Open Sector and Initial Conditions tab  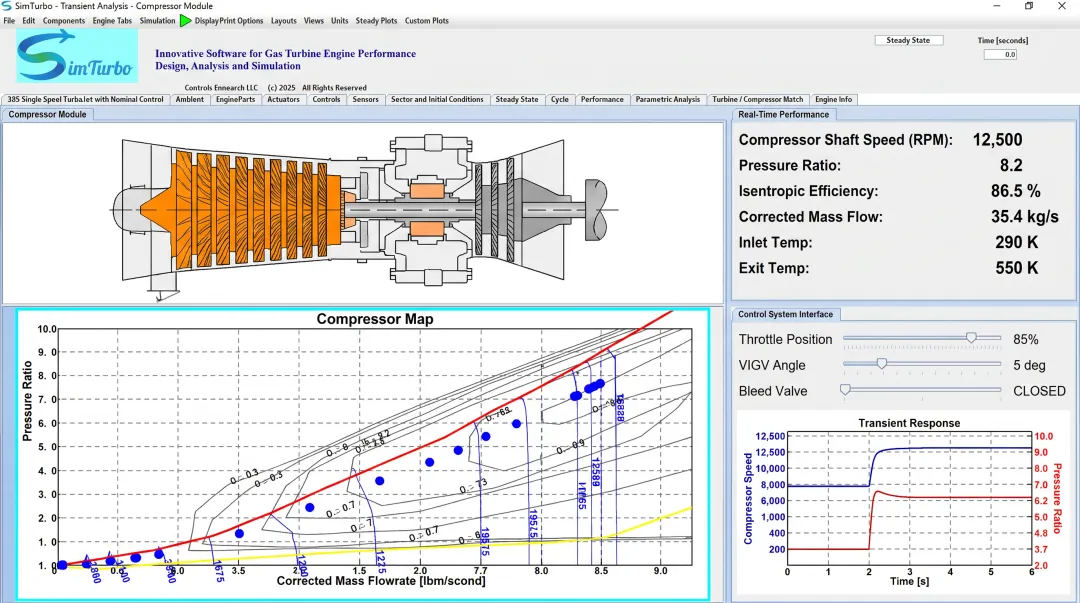[437, 99]
